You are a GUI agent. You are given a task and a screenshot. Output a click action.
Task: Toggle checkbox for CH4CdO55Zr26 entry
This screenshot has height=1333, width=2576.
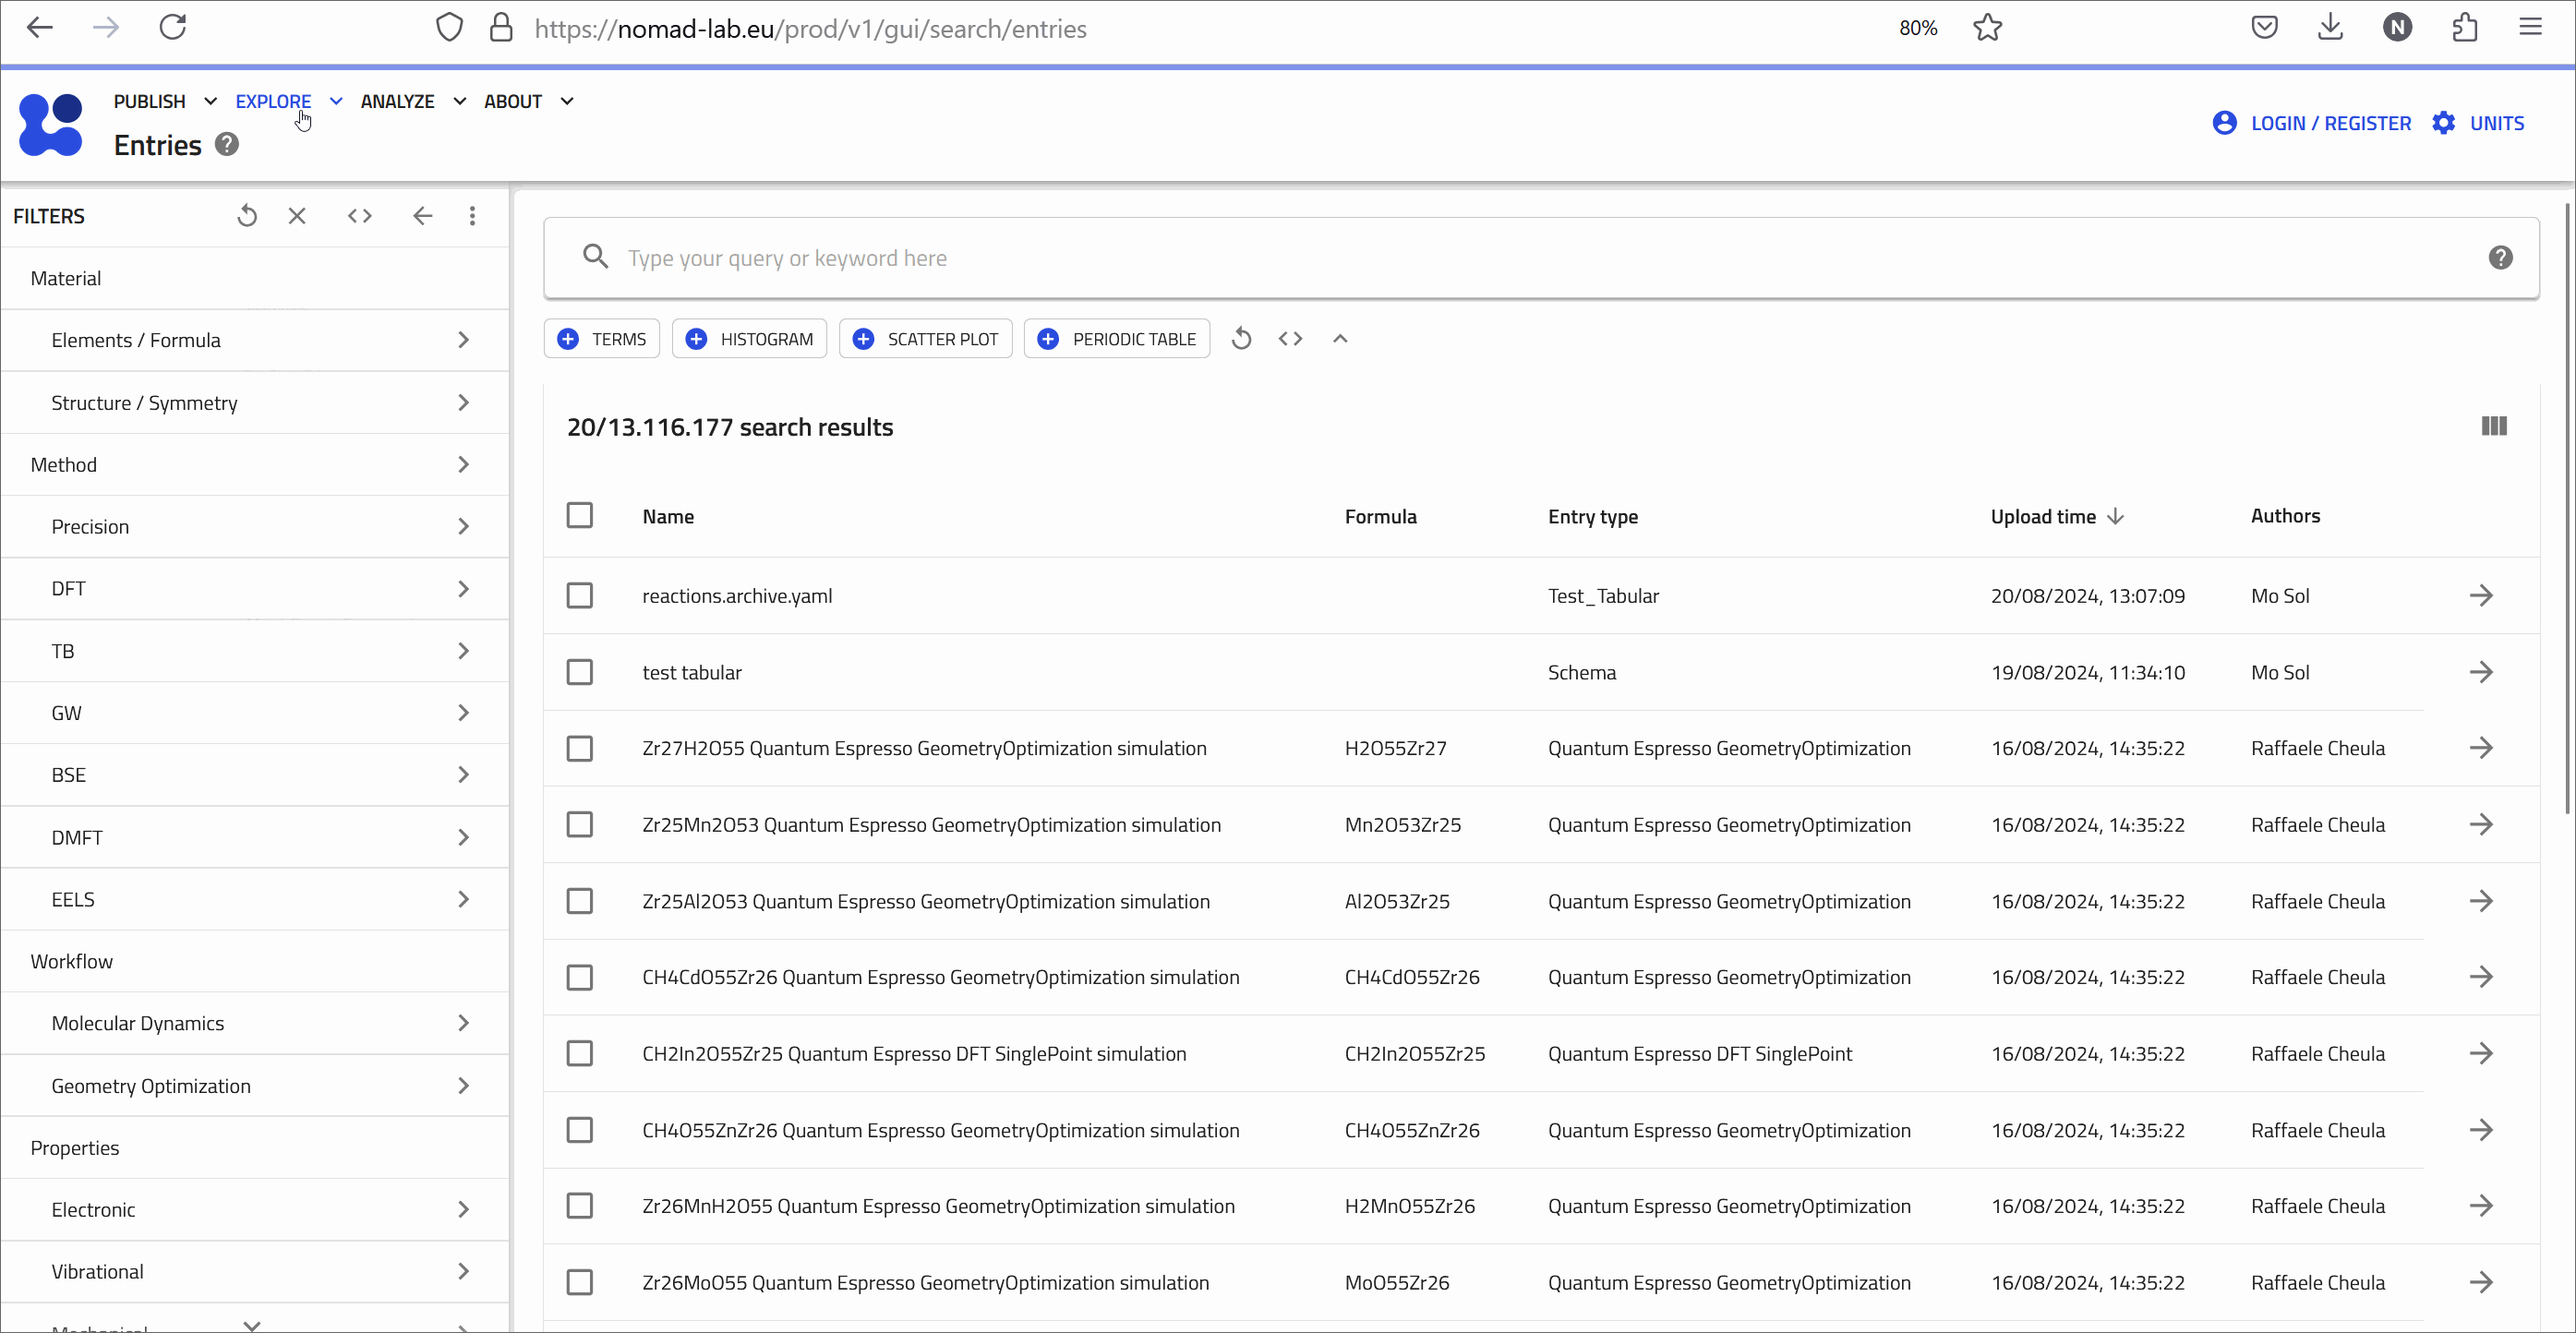(580, 976)
